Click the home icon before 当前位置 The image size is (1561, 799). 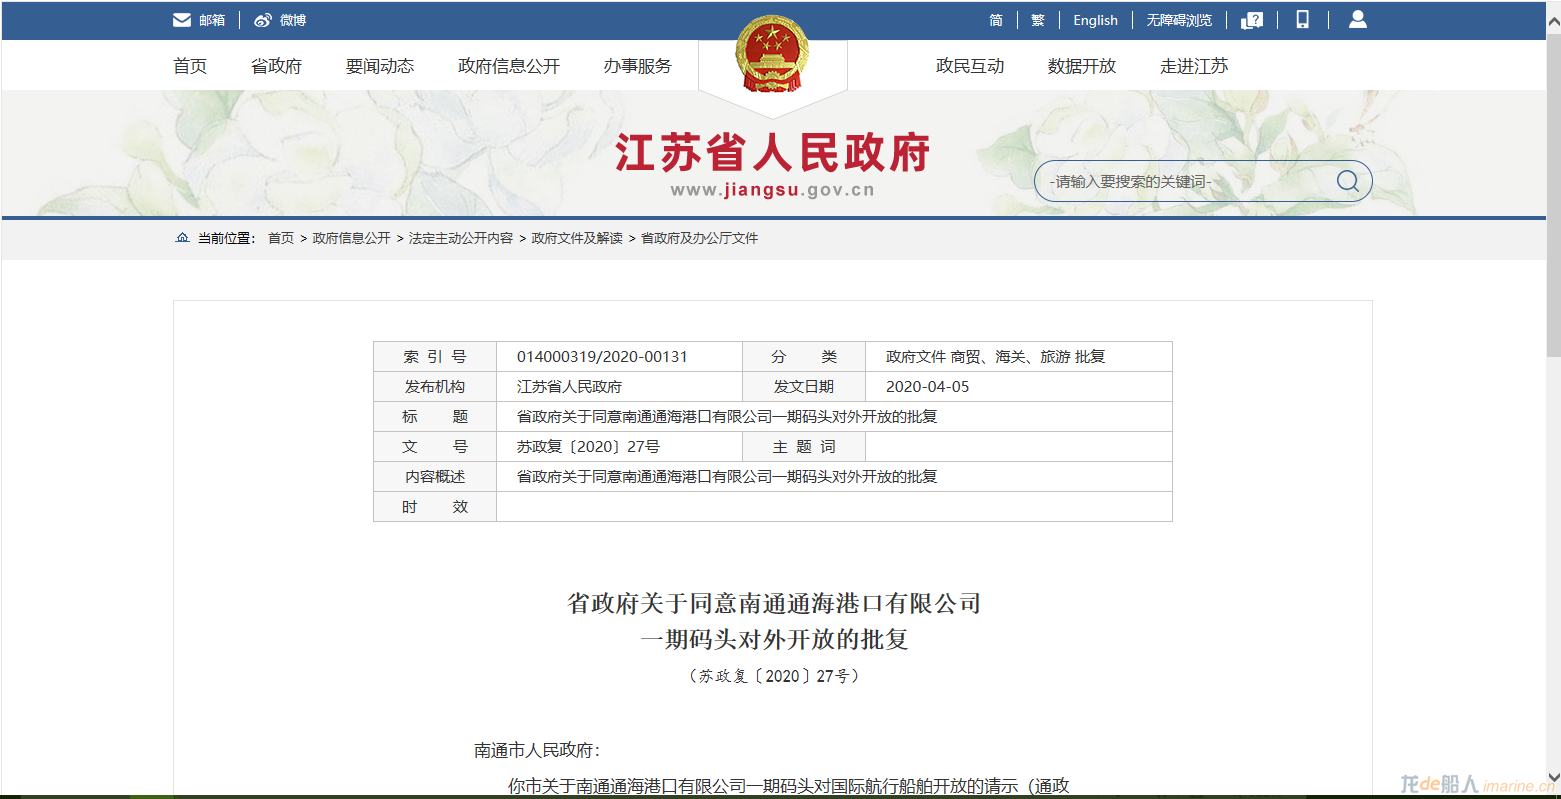[x=182, y=238]
